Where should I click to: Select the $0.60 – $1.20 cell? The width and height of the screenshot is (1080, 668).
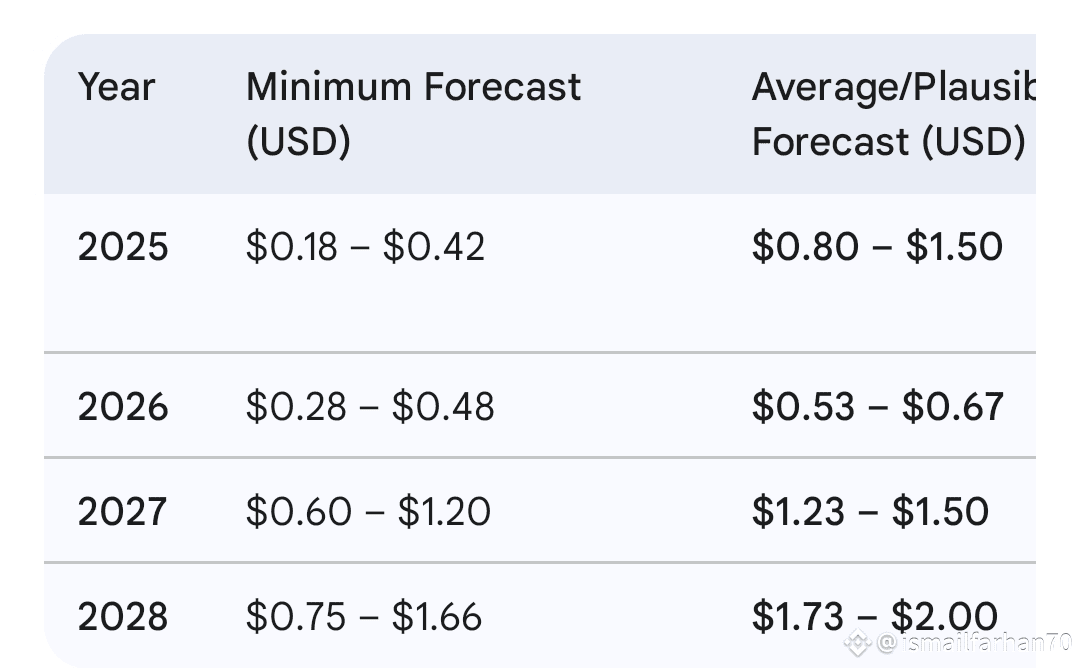tap(368, 512)
